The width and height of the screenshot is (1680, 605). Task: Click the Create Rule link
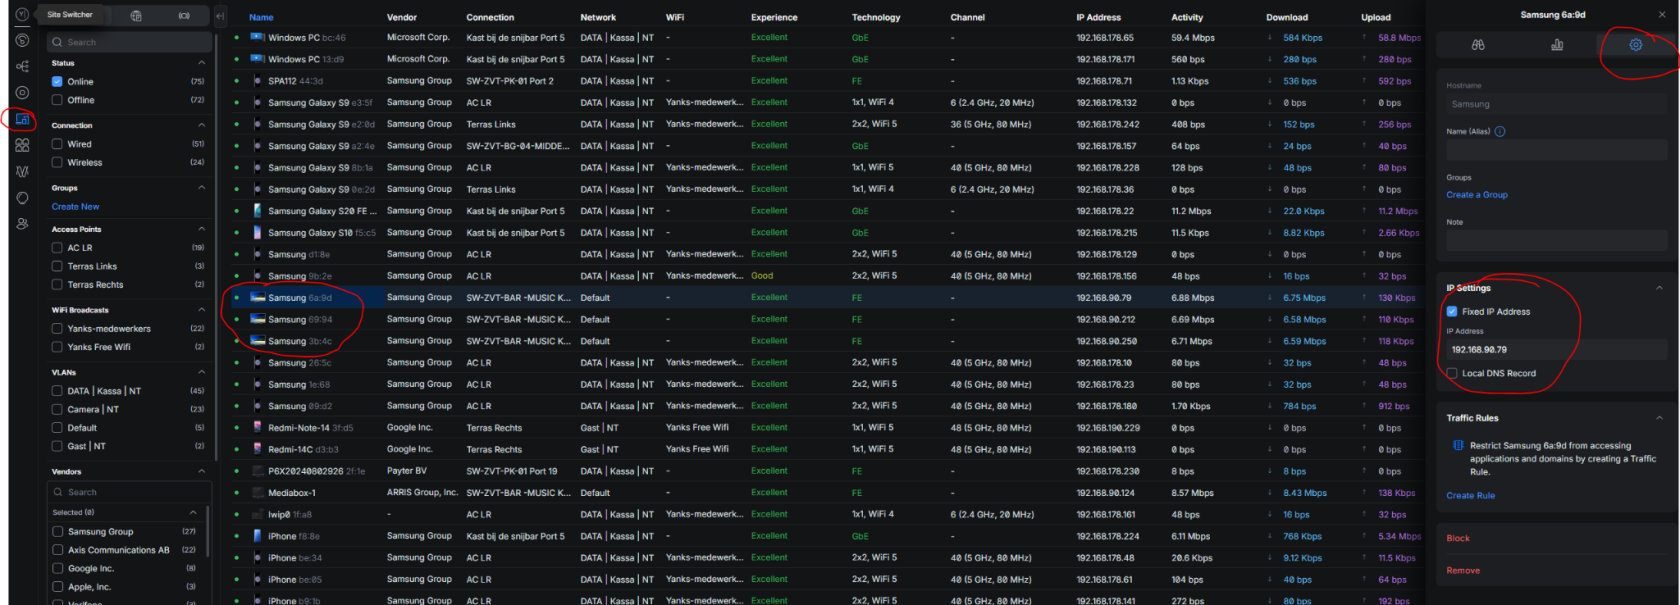[1471, 496]
